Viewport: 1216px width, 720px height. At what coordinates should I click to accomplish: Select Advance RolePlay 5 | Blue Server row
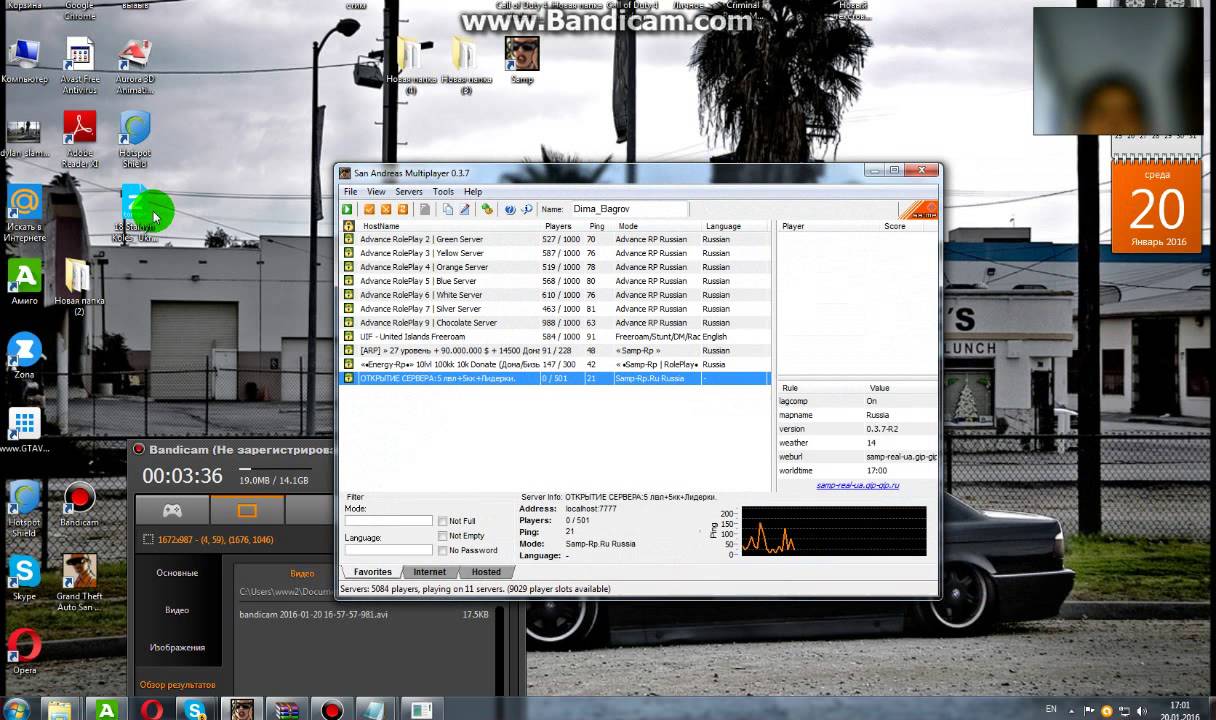[556, 281]
